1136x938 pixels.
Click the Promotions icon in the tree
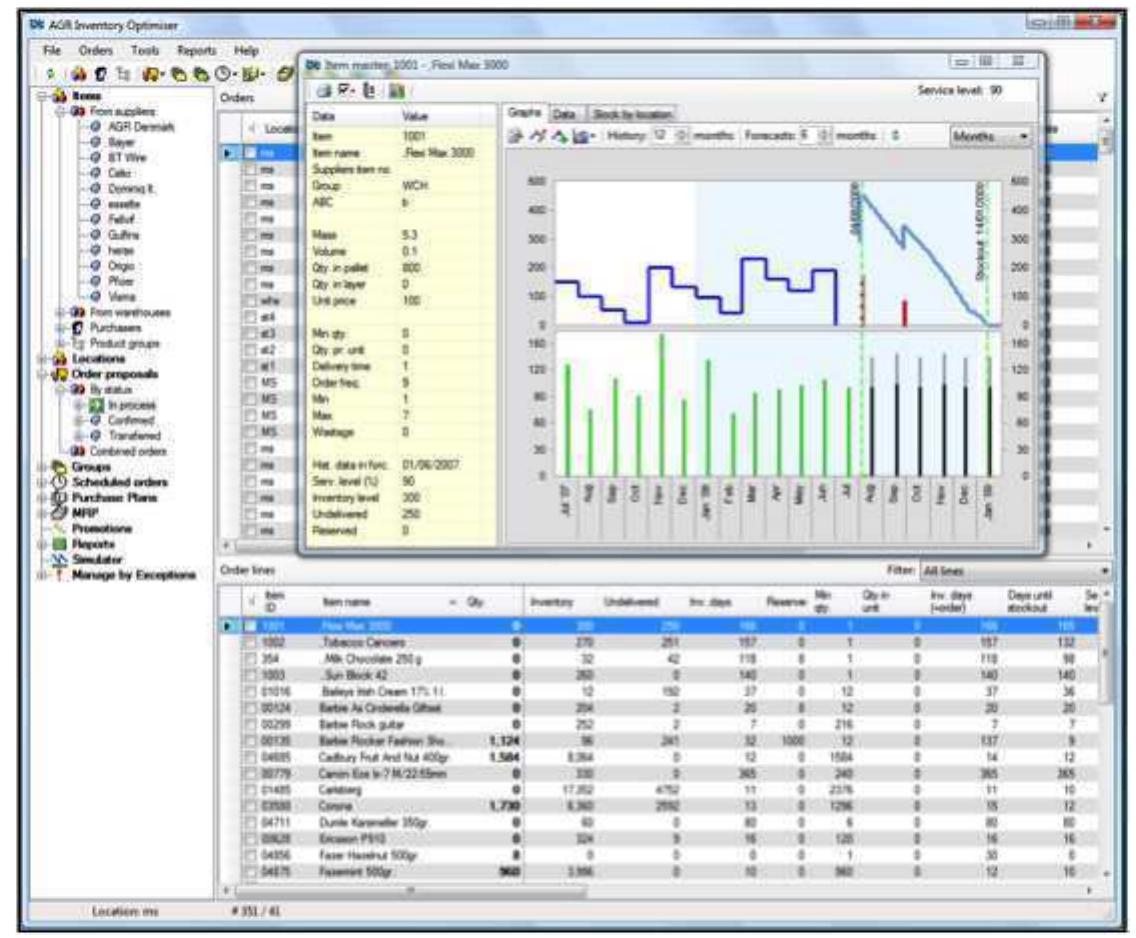(60, 529)
